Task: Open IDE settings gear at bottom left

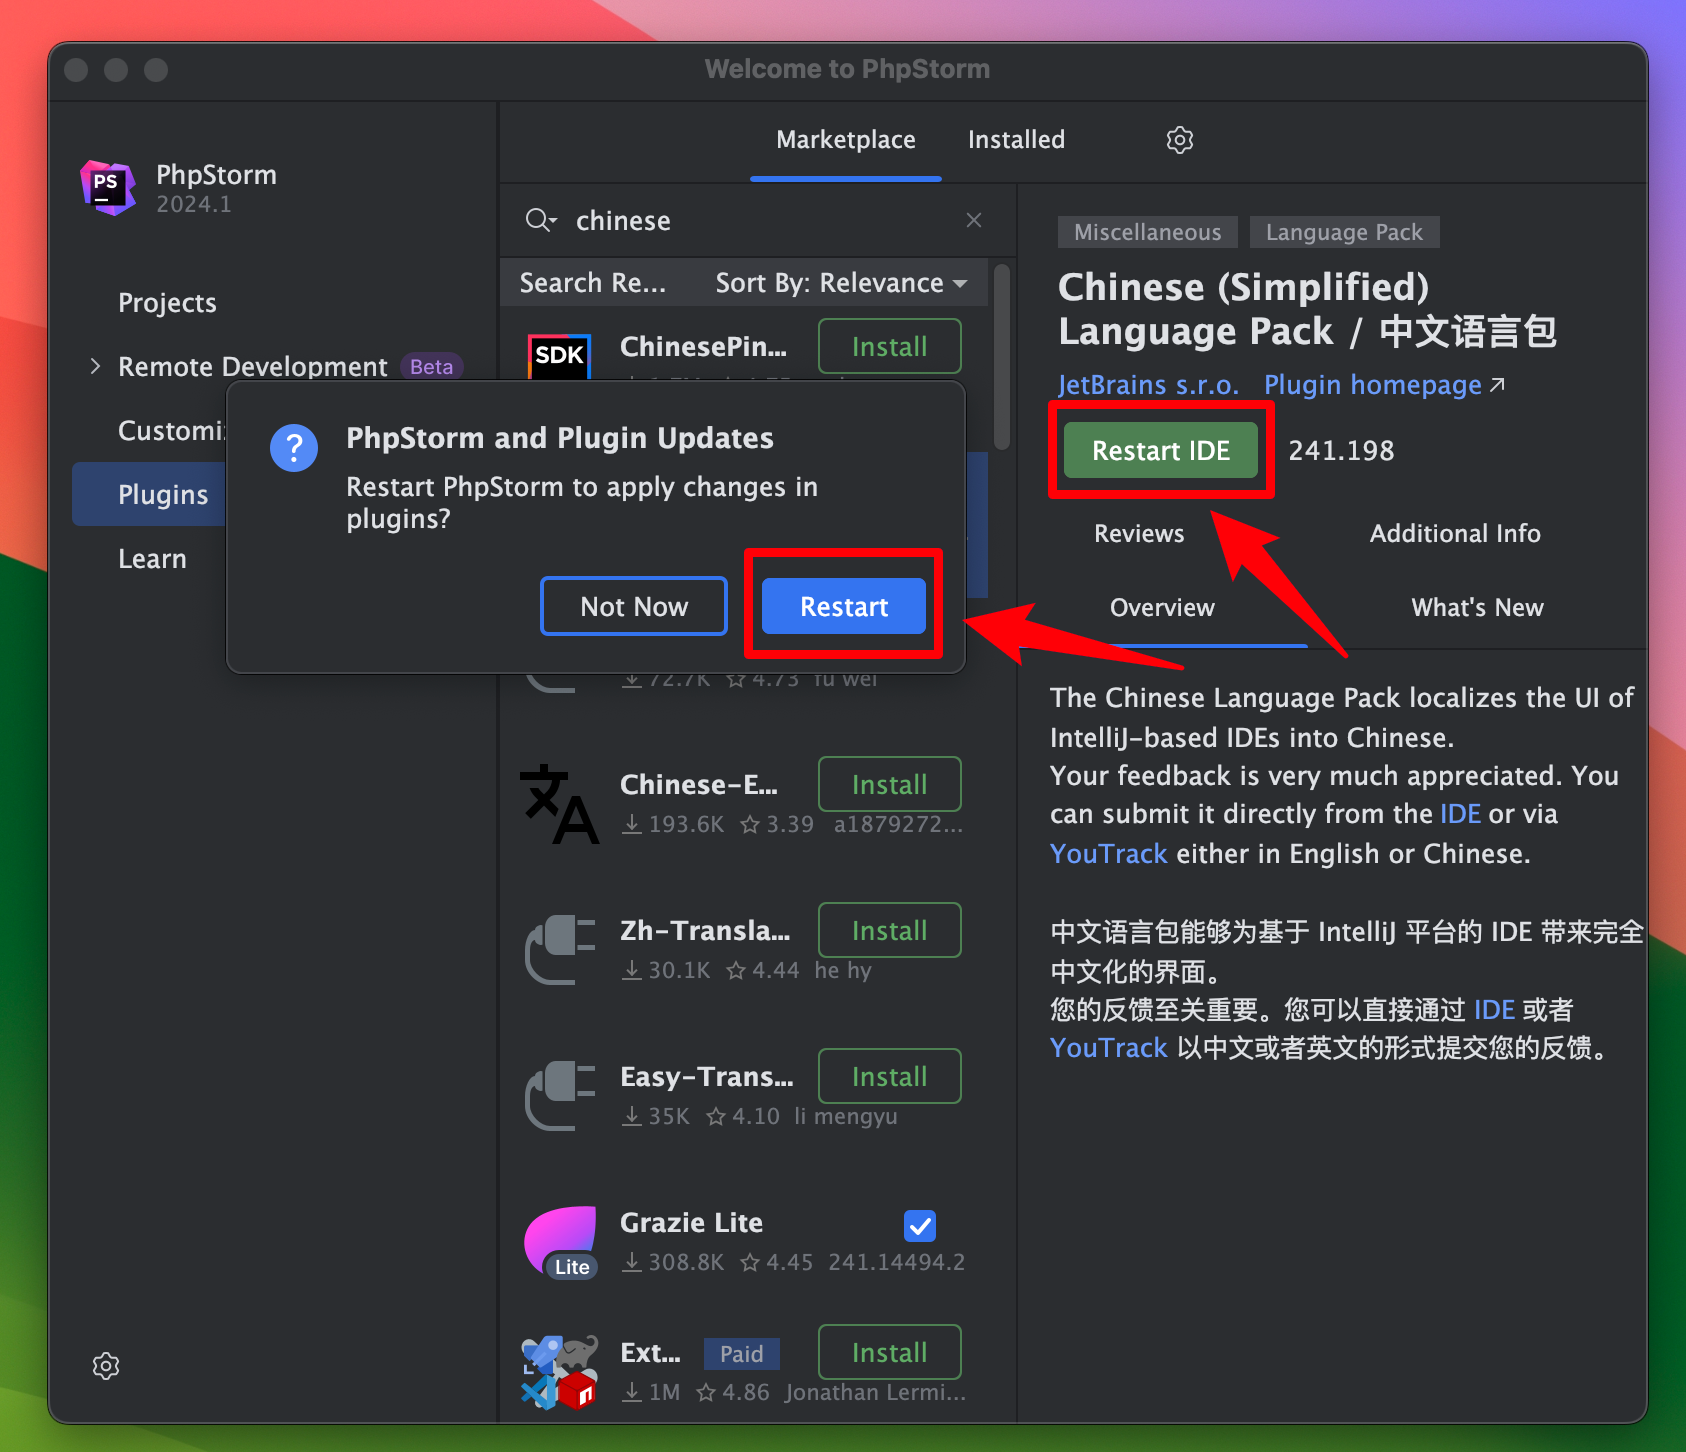Action: 106,1366
